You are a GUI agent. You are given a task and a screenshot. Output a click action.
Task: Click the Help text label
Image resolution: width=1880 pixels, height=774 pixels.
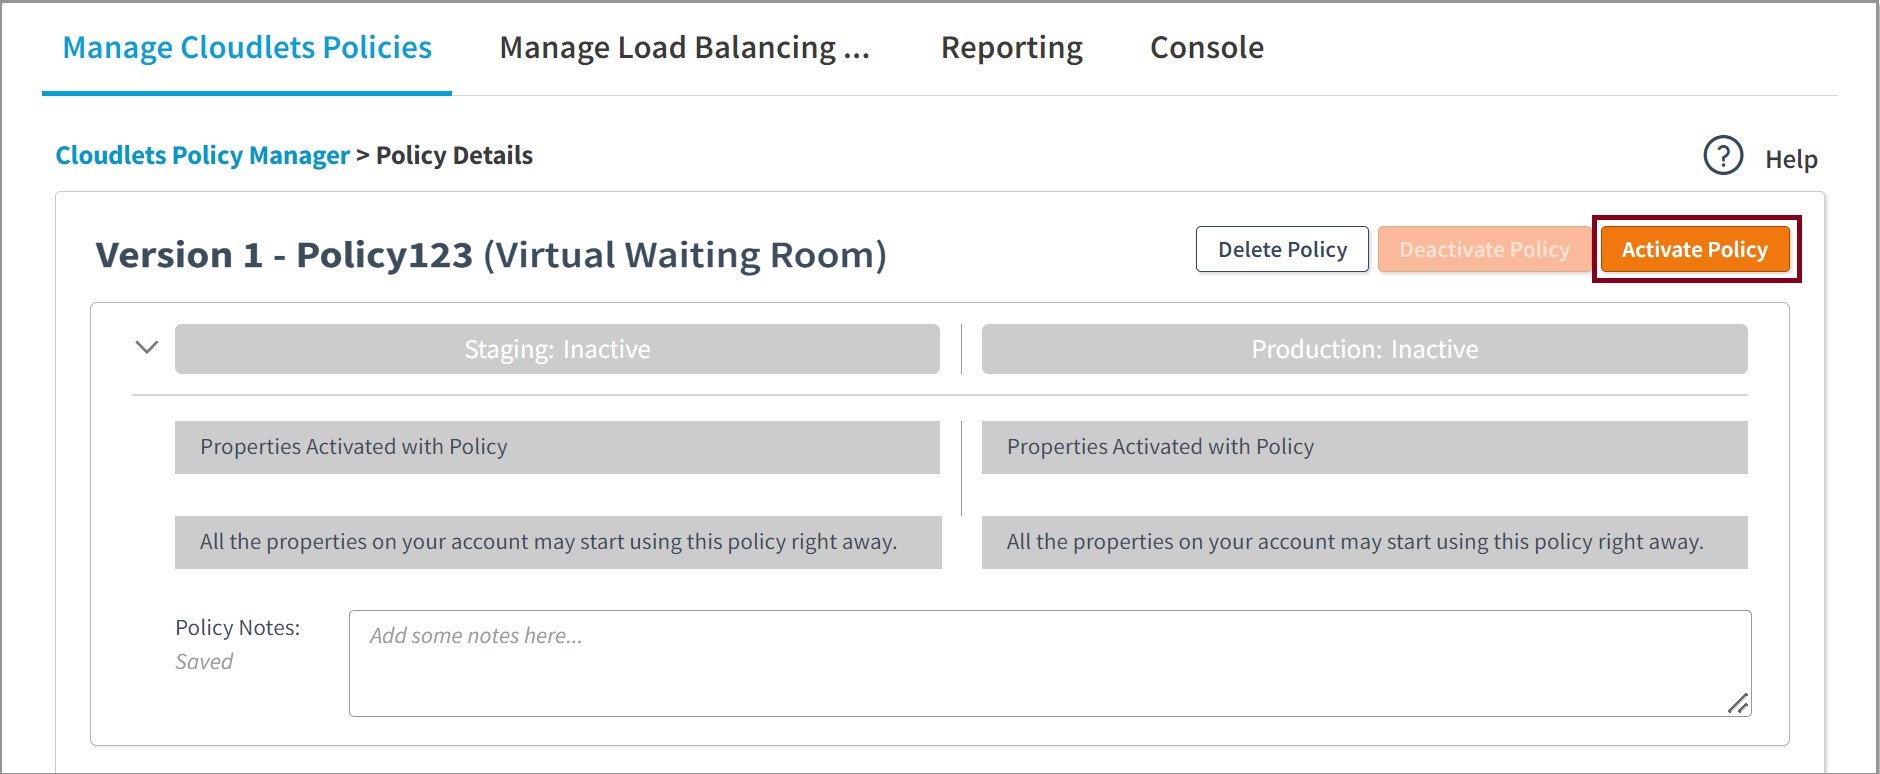[x=1790, y=159]
